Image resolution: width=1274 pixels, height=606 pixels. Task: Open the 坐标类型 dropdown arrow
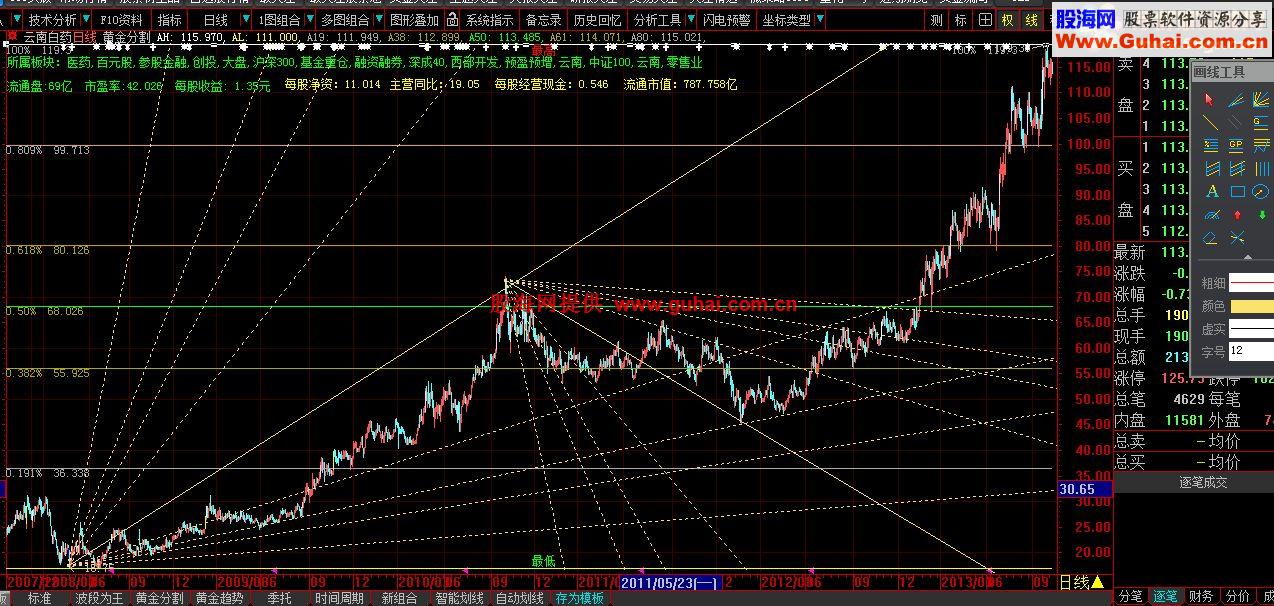coord(820,19)
